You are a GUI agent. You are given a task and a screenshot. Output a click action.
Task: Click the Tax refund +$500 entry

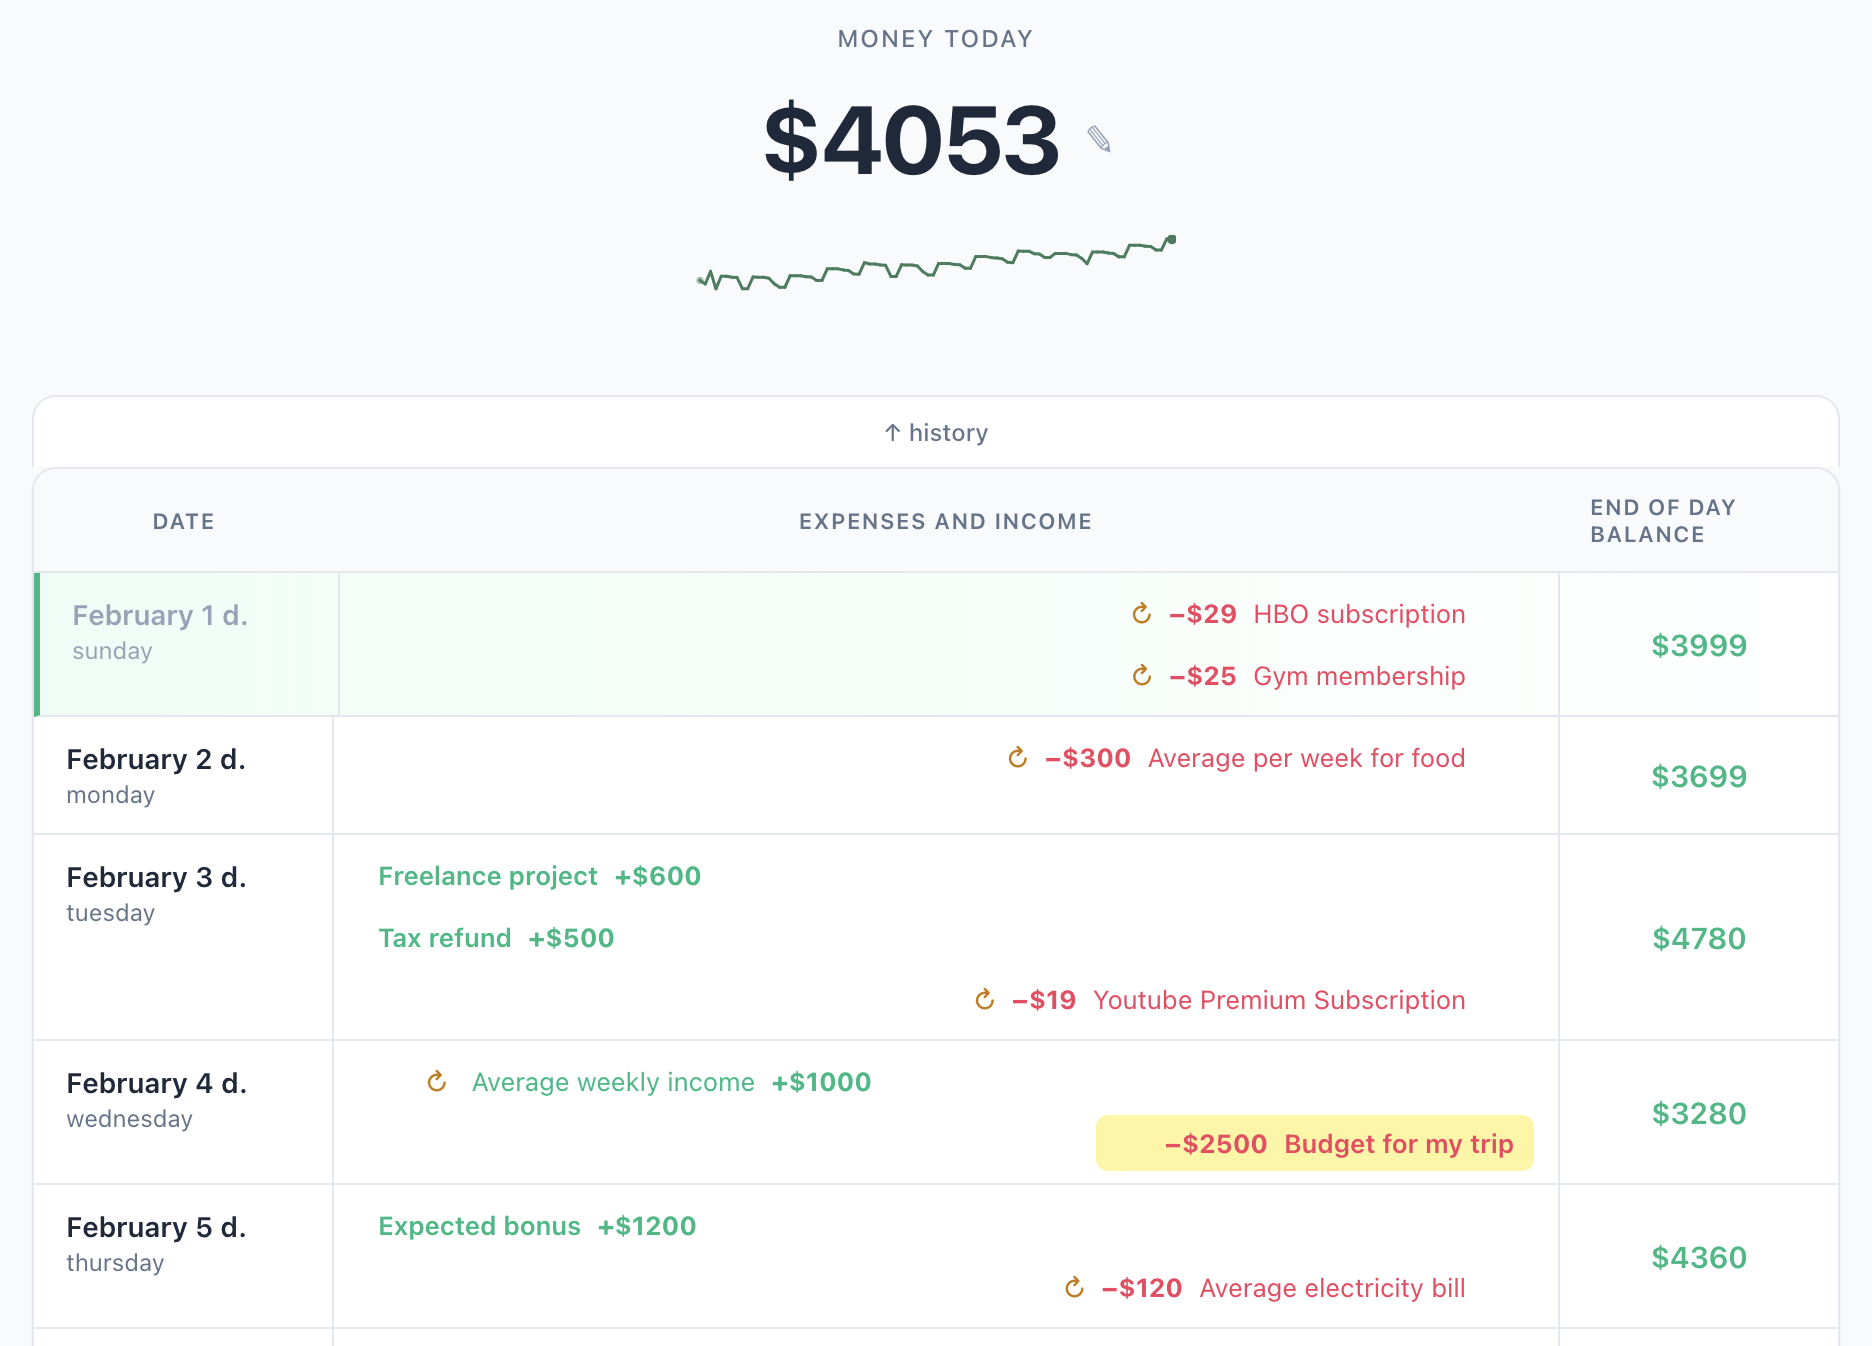pyautogui.click(x=495, y=938)
